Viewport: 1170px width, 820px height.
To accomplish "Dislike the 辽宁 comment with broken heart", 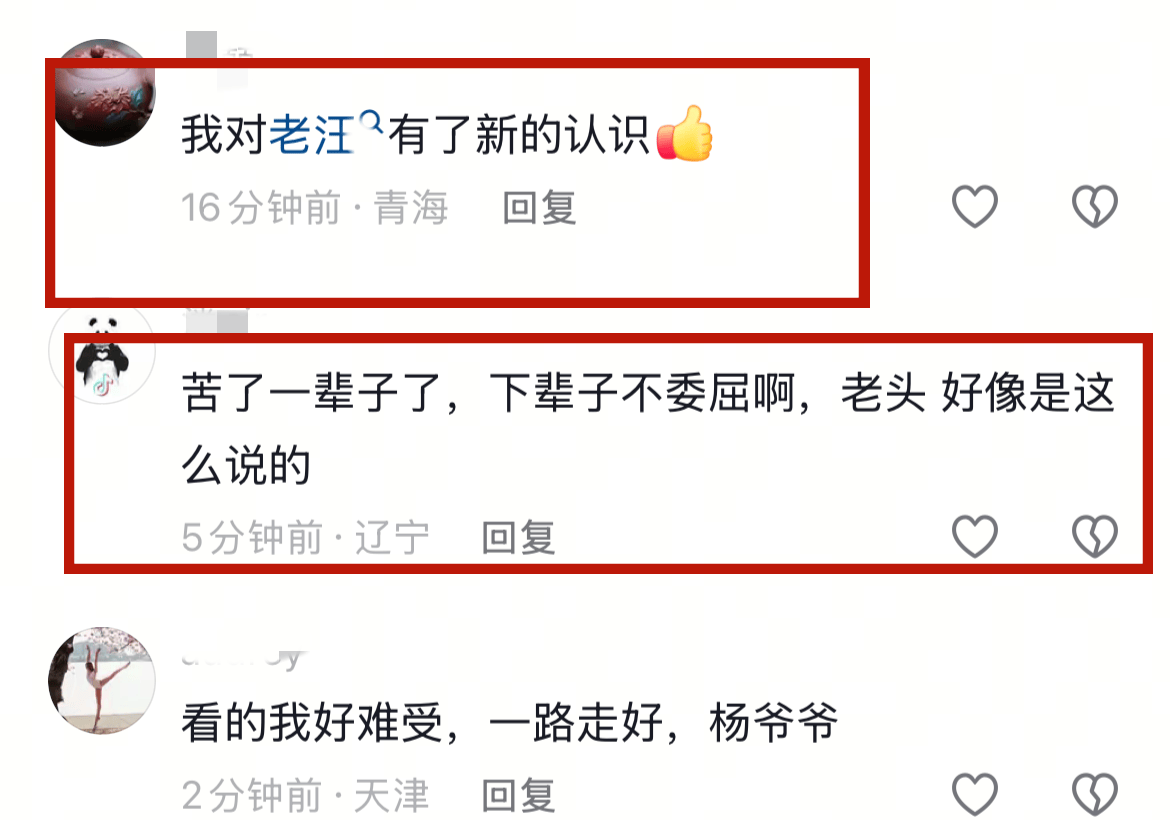I will point(1095,536).
